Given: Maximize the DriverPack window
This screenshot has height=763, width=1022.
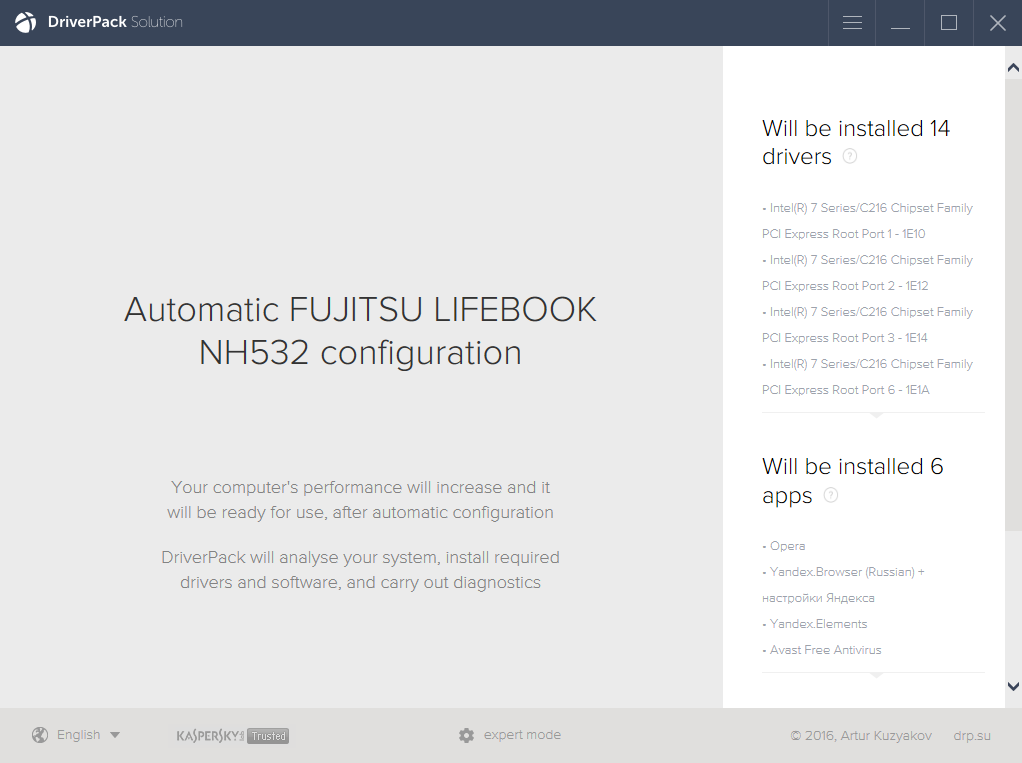Looking at the screenshot, I should (949, 23).
